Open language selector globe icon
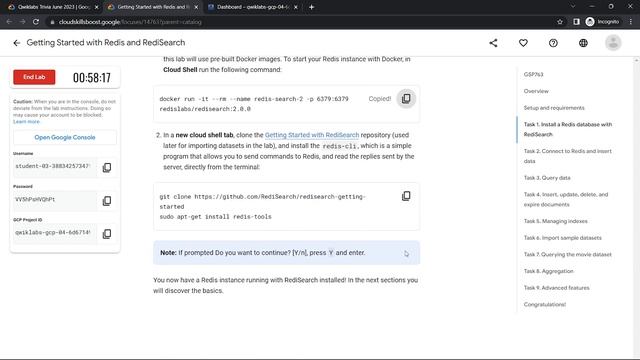This screenshot has height=360, width=640. (583, 43)
